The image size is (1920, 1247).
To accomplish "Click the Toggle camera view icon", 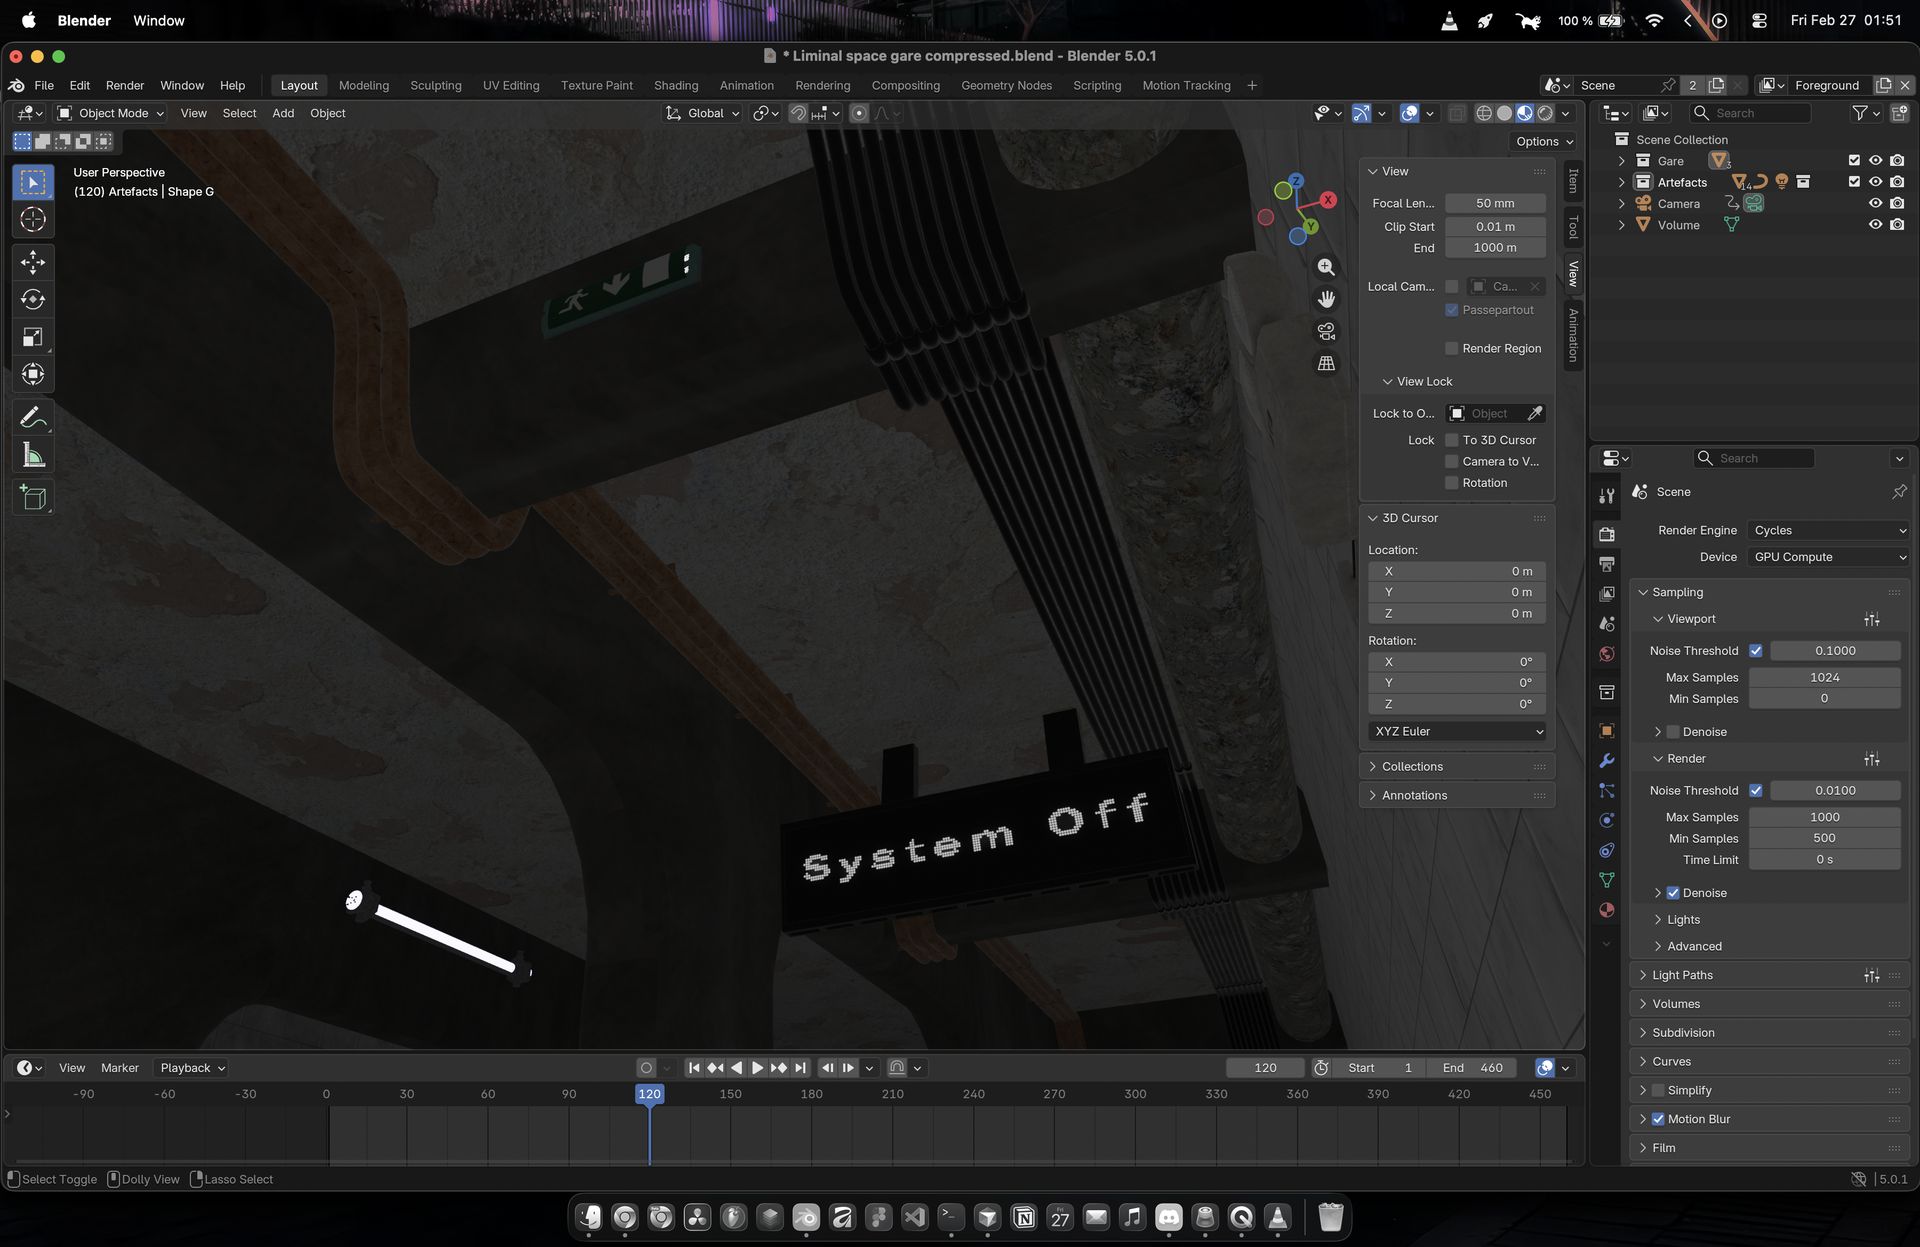I will click(x=1326, y=332).
